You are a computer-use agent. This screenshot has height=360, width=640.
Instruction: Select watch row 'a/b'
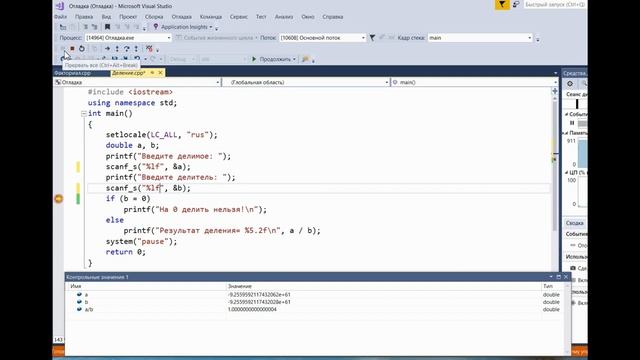tap(314, 309)
